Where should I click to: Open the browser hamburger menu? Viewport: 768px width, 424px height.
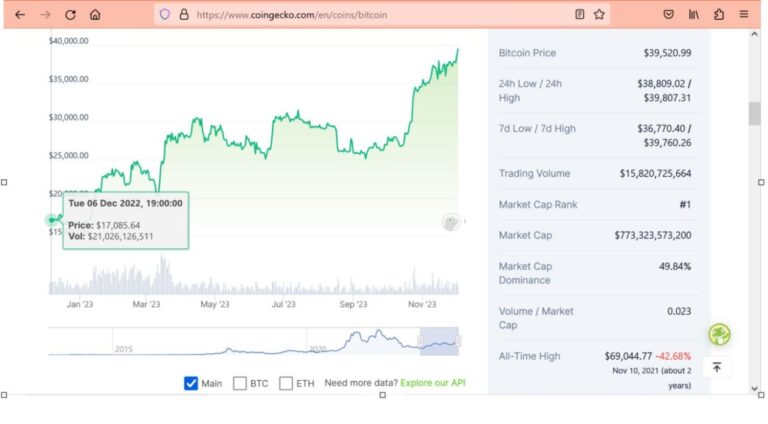[x=744, y=15]
